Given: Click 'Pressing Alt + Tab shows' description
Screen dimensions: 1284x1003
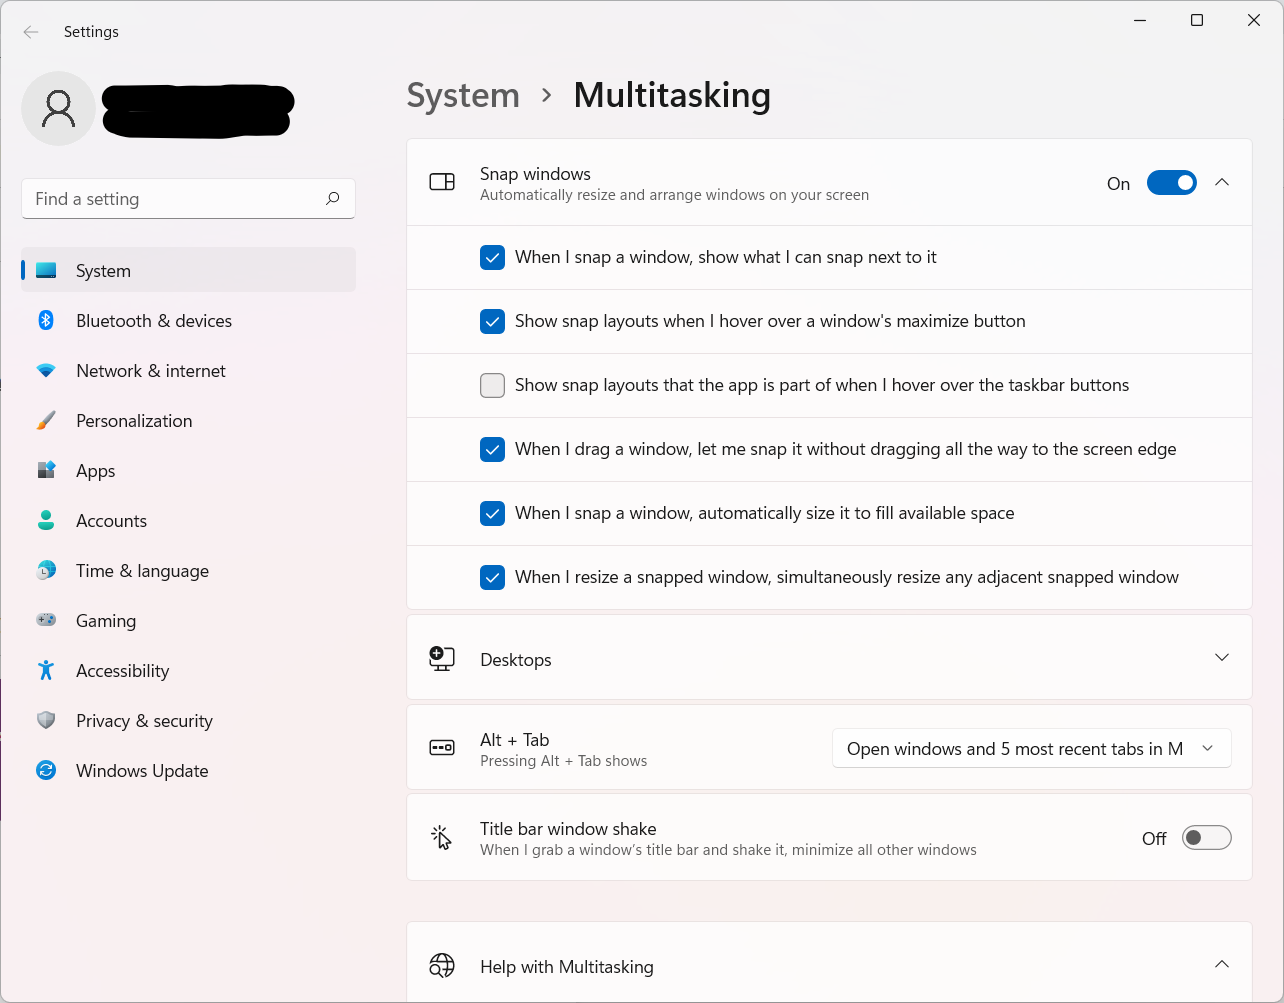Looking at the screenshot, I should coord(563,761).
